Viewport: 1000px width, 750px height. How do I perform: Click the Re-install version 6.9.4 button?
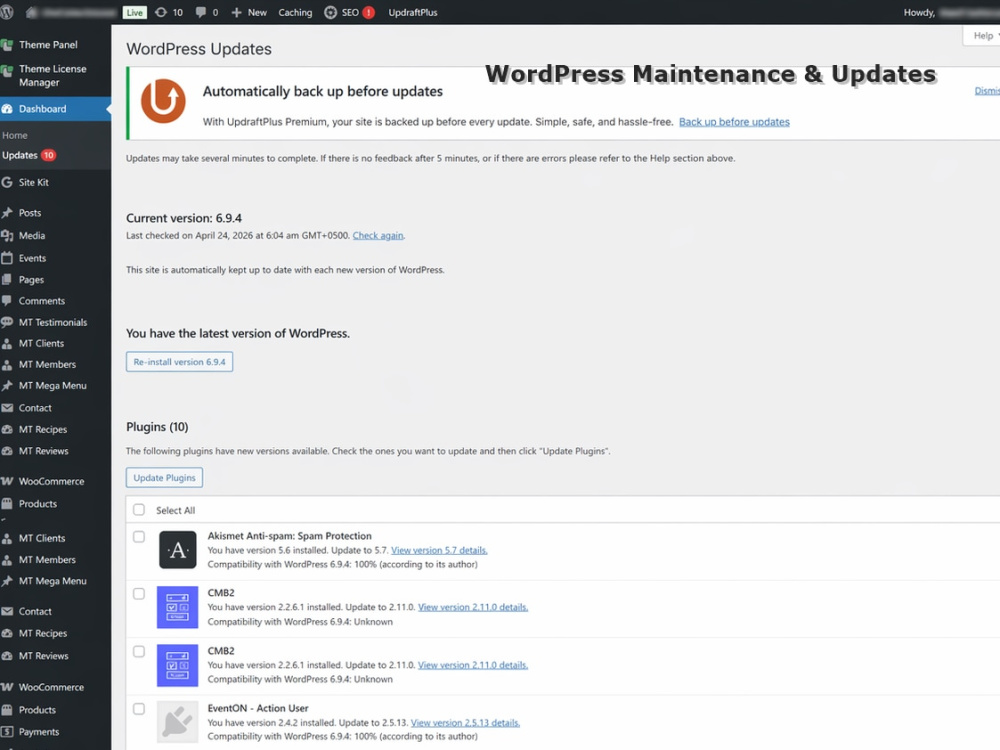point(179,362)
